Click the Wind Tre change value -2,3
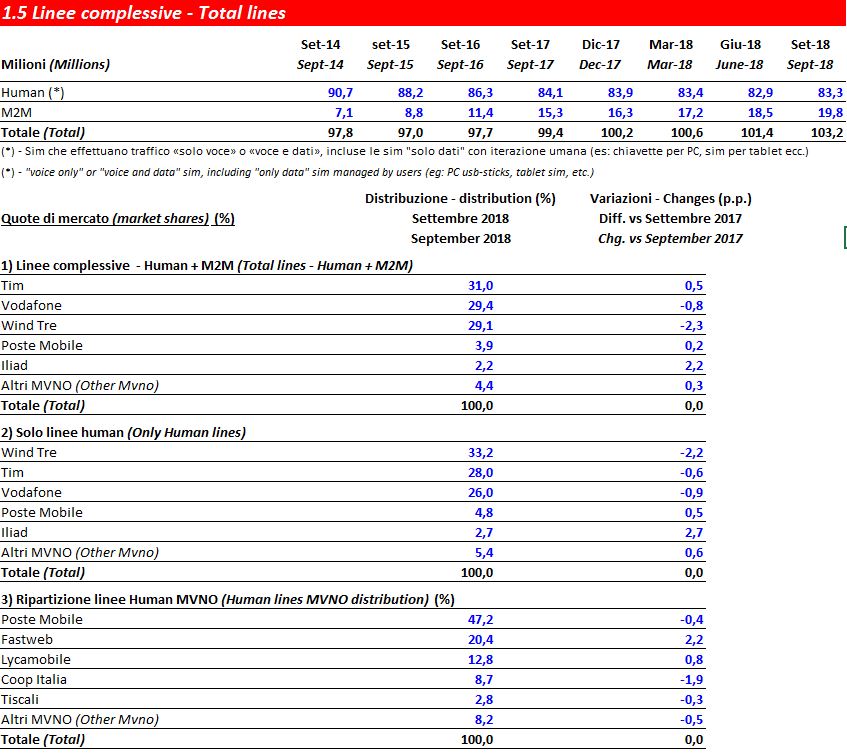 coord(689,326)
